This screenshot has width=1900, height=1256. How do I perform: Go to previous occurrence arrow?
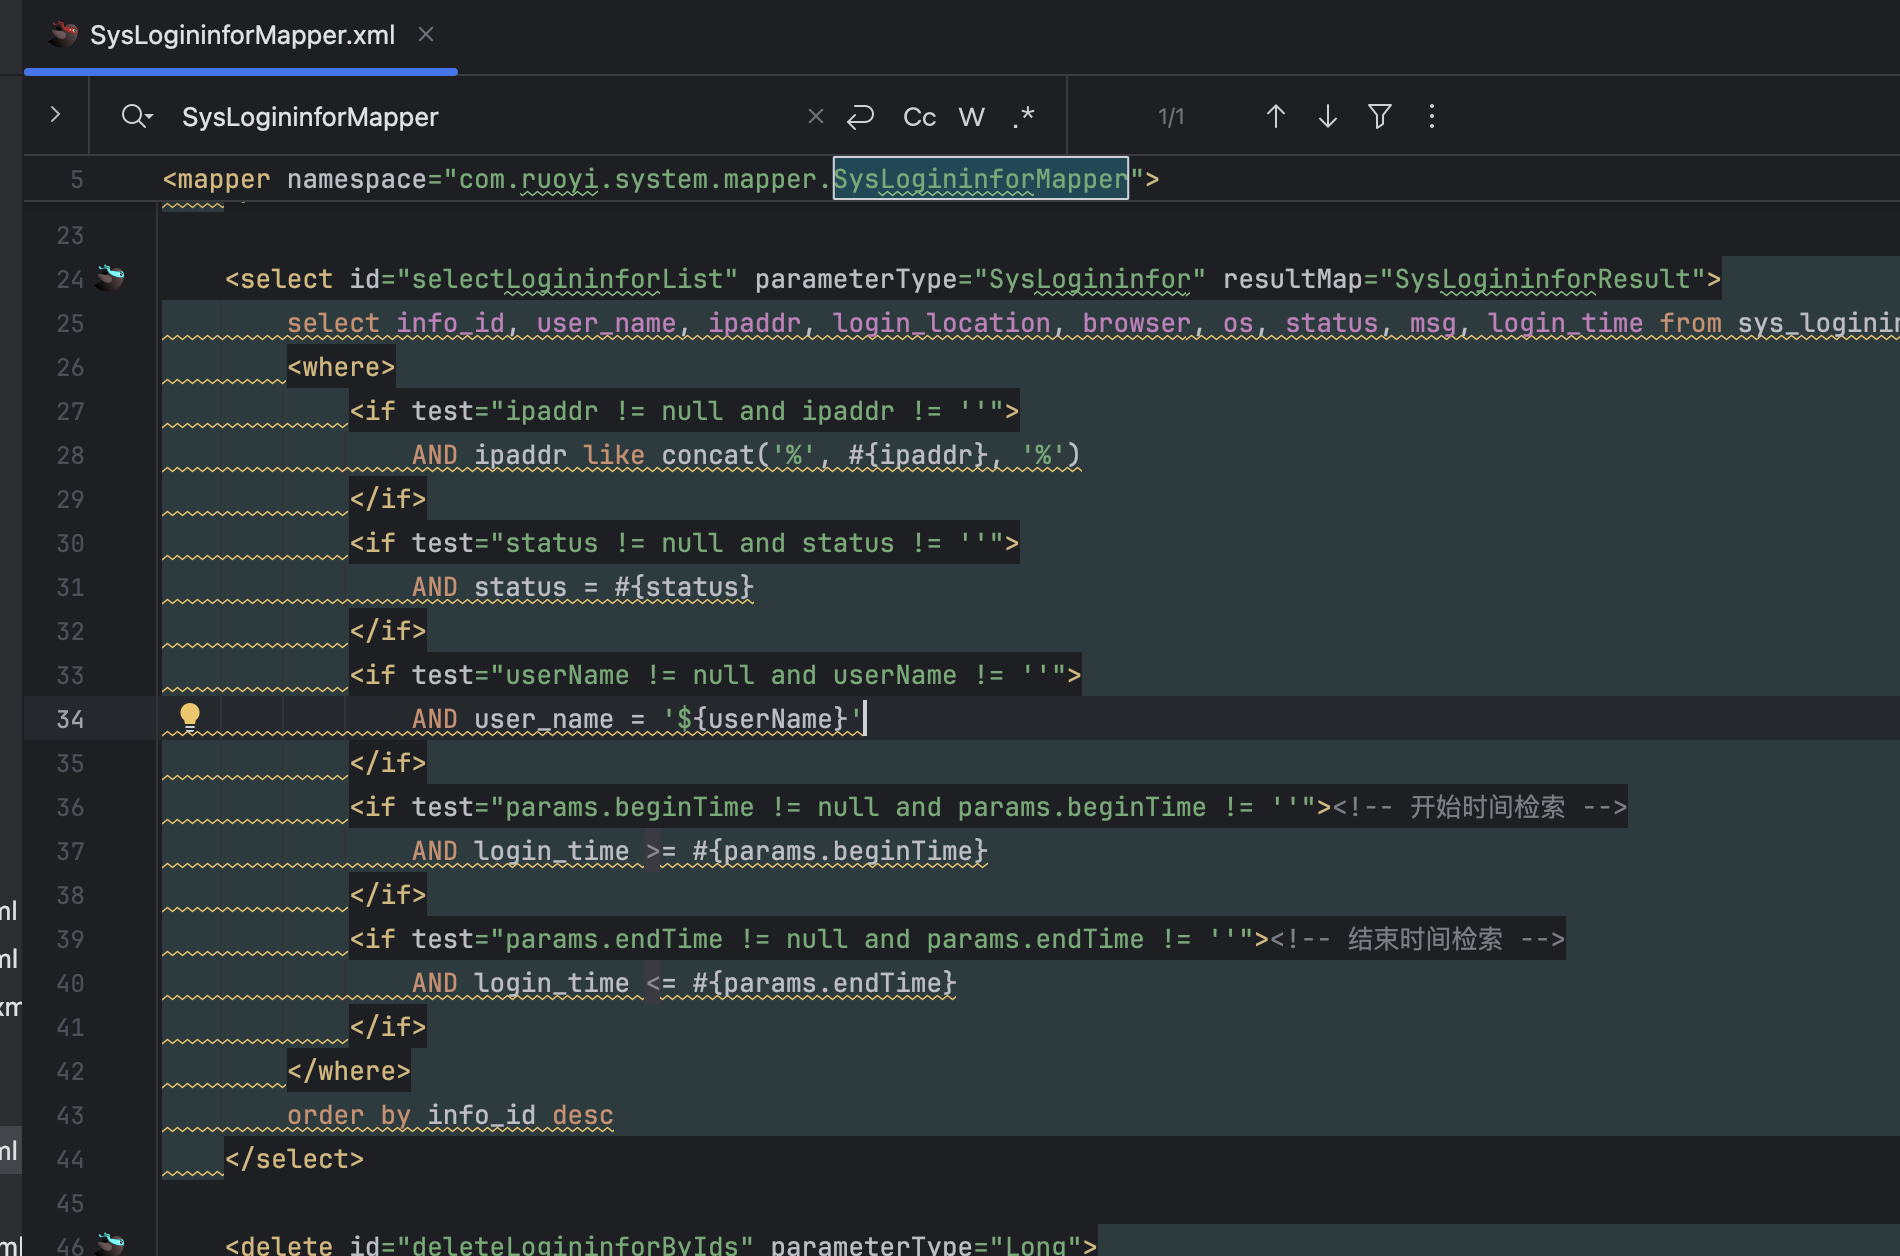tap(1276, 117)
